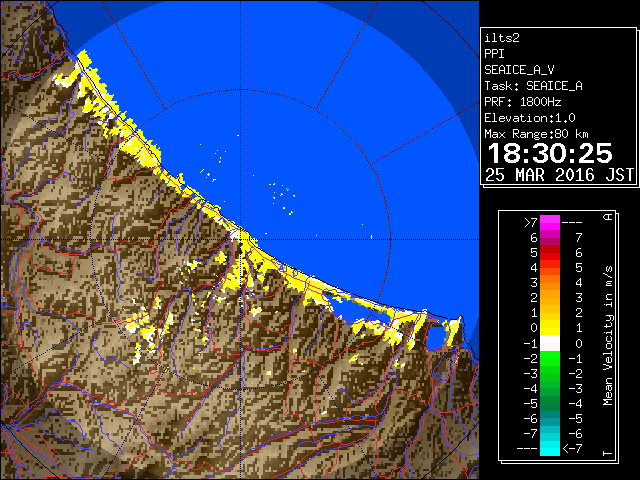Click the timestamp "18:30:25"
The image size is (640, 480).
[550, 154]
